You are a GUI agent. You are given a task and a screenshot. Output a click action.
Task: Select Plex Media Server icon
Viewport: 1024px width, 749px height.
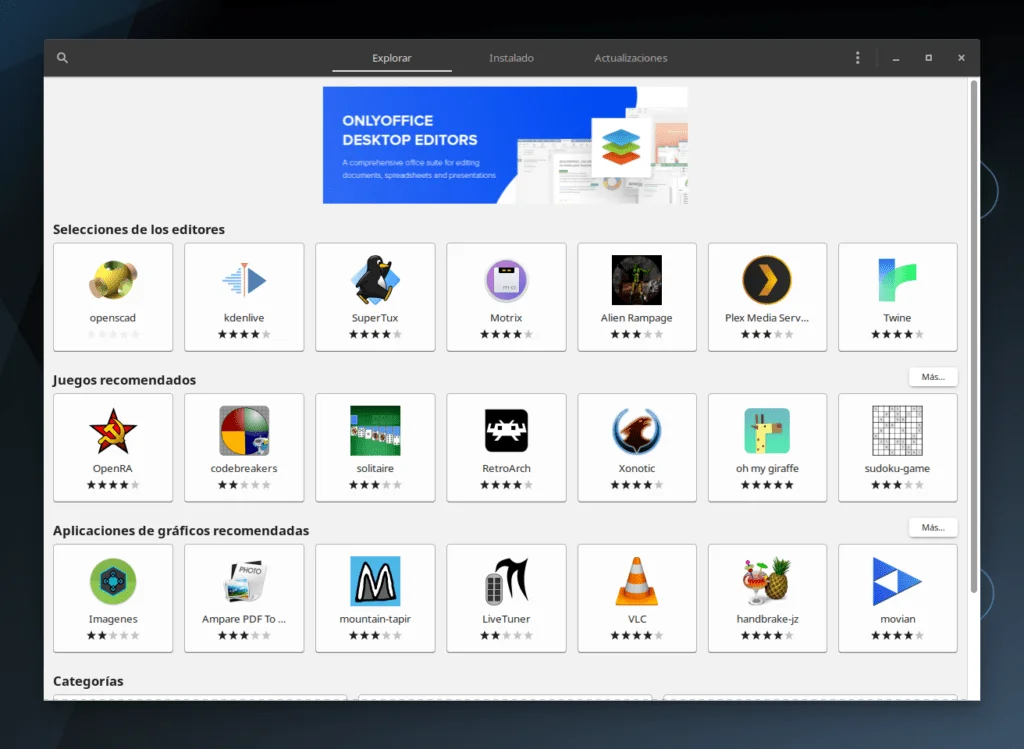[x=767, y=280]
